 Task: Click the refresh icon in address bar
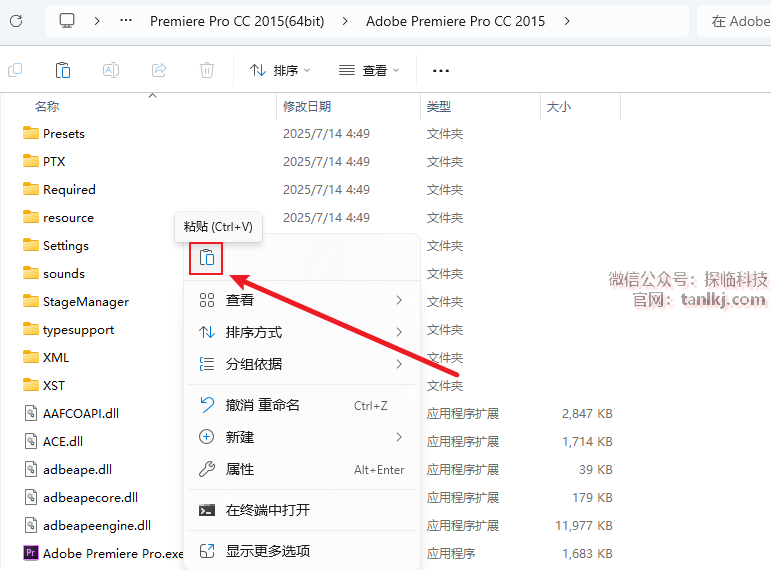click(16, 21)
